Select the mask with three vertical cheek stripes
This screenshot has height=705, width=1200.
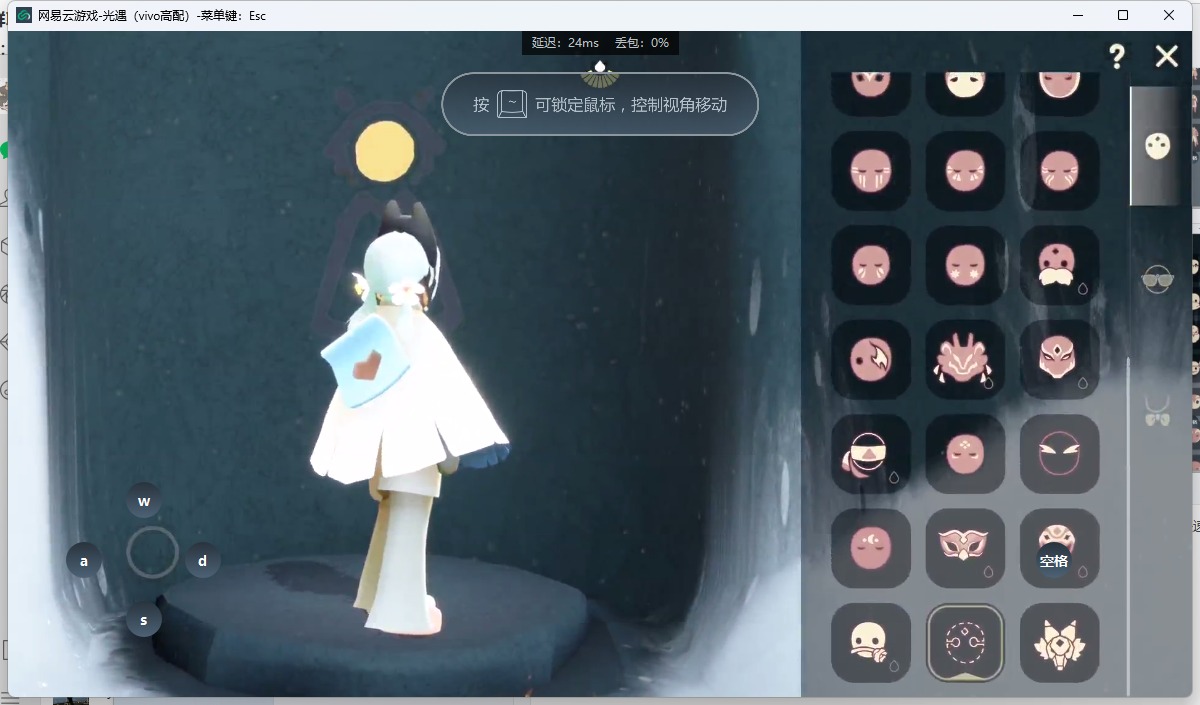pyautogui.click(x=871, y=171)
